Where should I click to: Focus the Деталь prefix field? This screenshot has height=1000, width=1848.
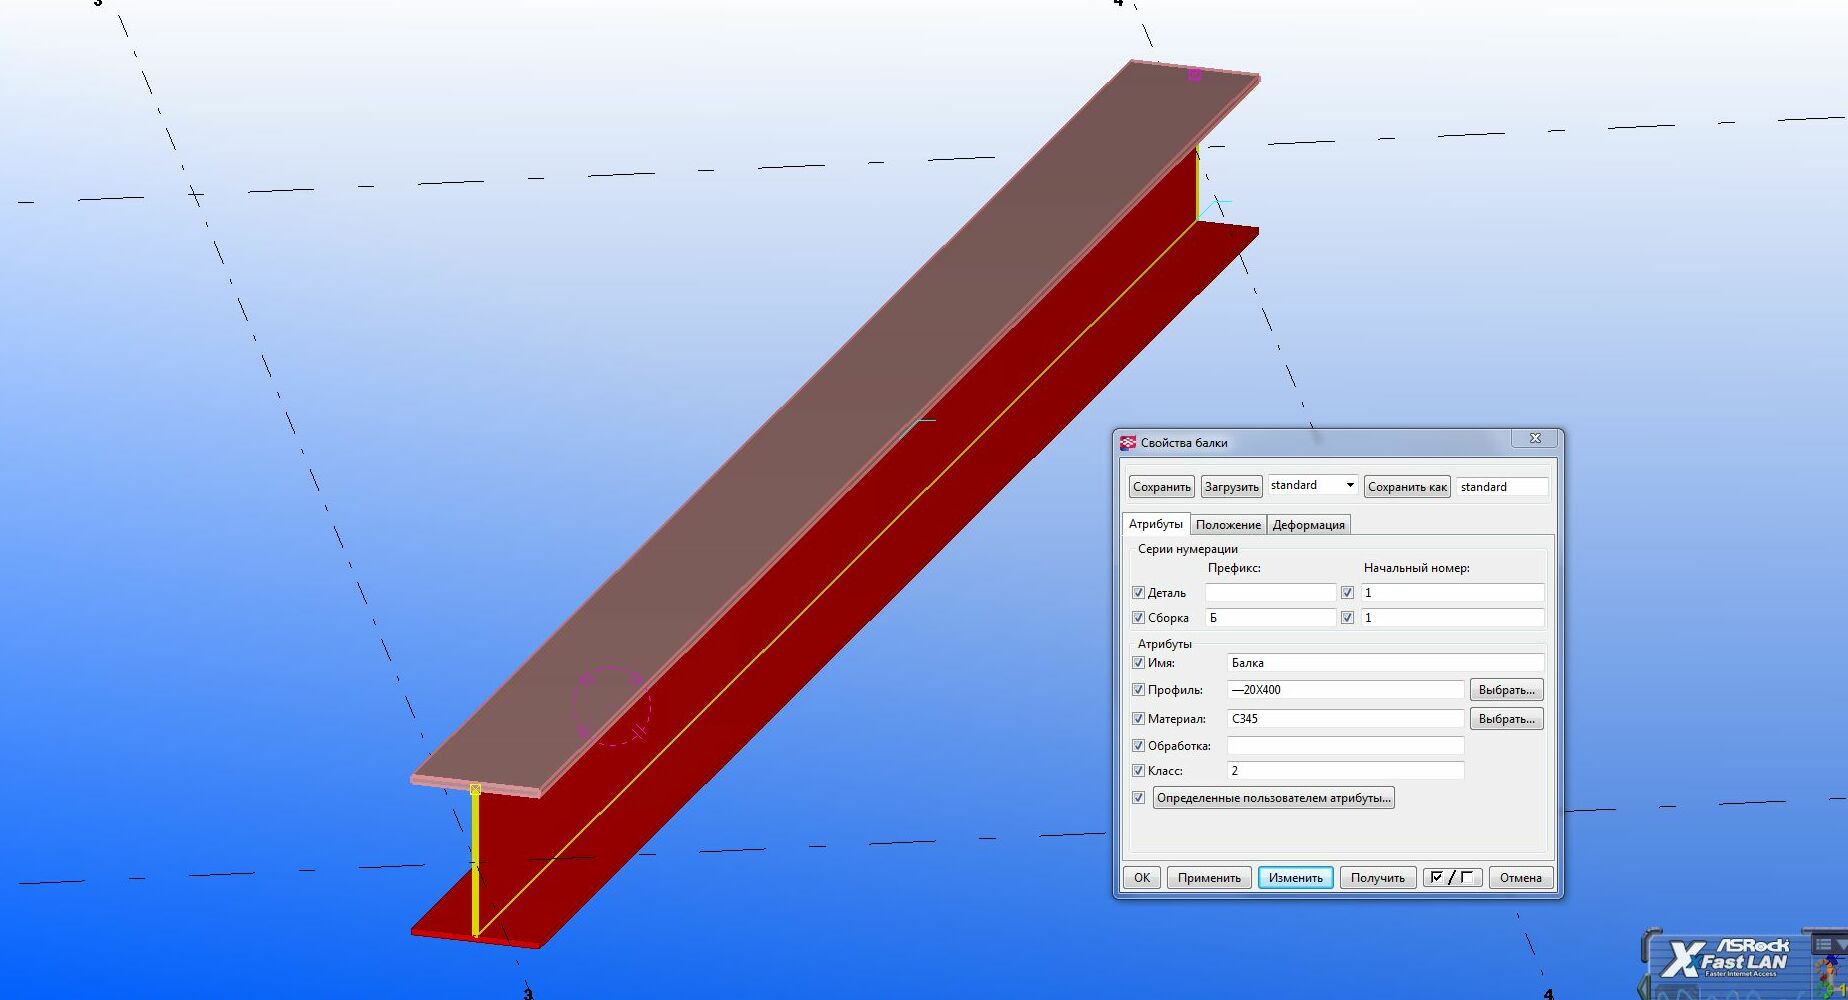[1270, 593]
